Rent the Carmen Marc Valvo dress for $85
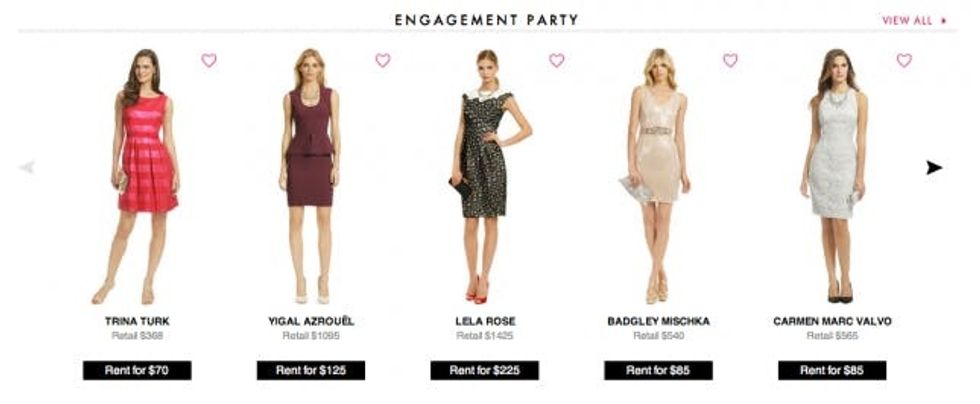The width and height of the screenshot is (980, 404). tap(832, 370)
